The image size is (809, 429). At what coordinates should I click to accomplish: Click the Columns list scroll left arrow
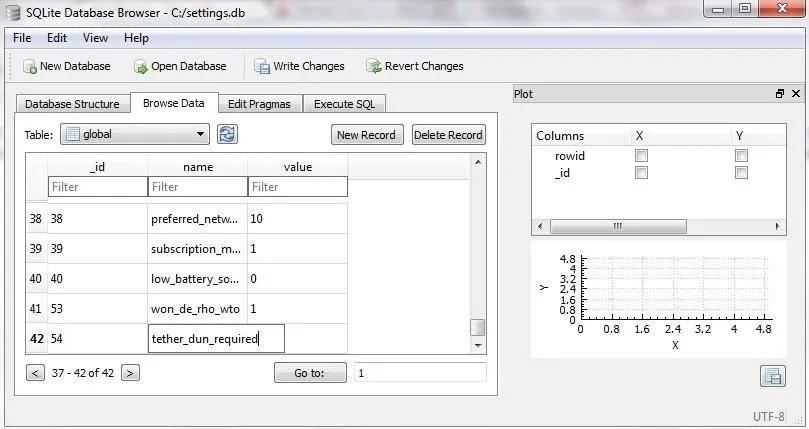pyautogui.click(x=540, y=226)
